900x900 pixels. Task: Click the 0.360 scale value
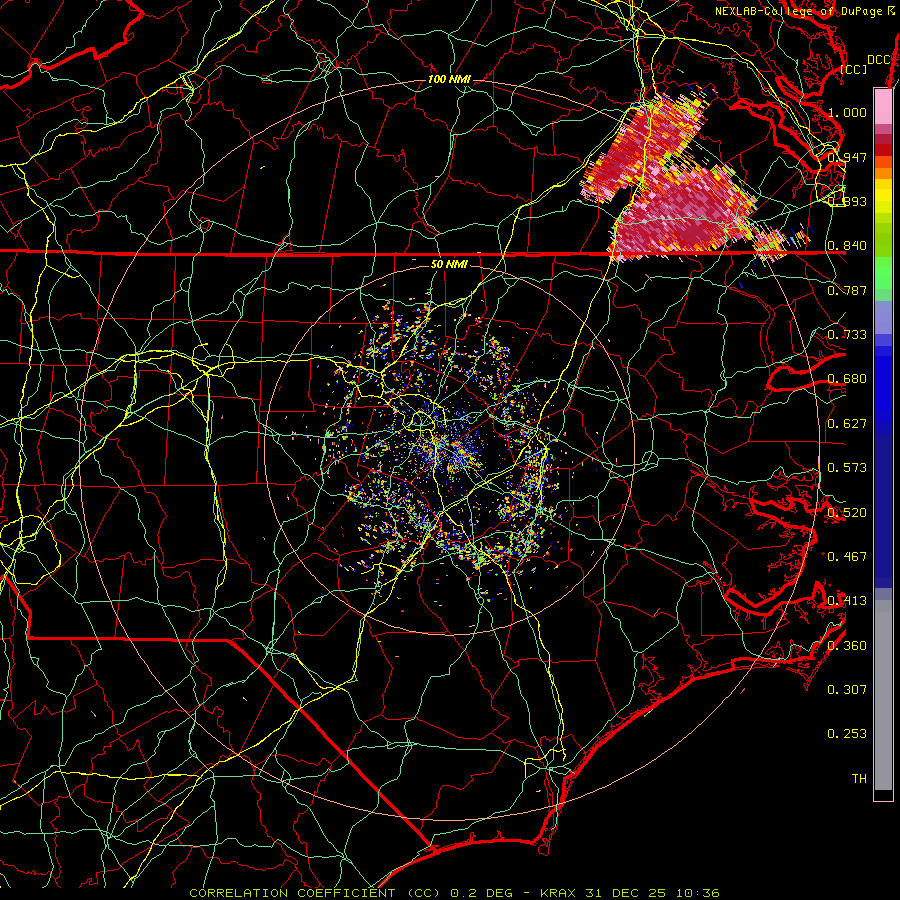pyautogui.click(x=847, y=646)
